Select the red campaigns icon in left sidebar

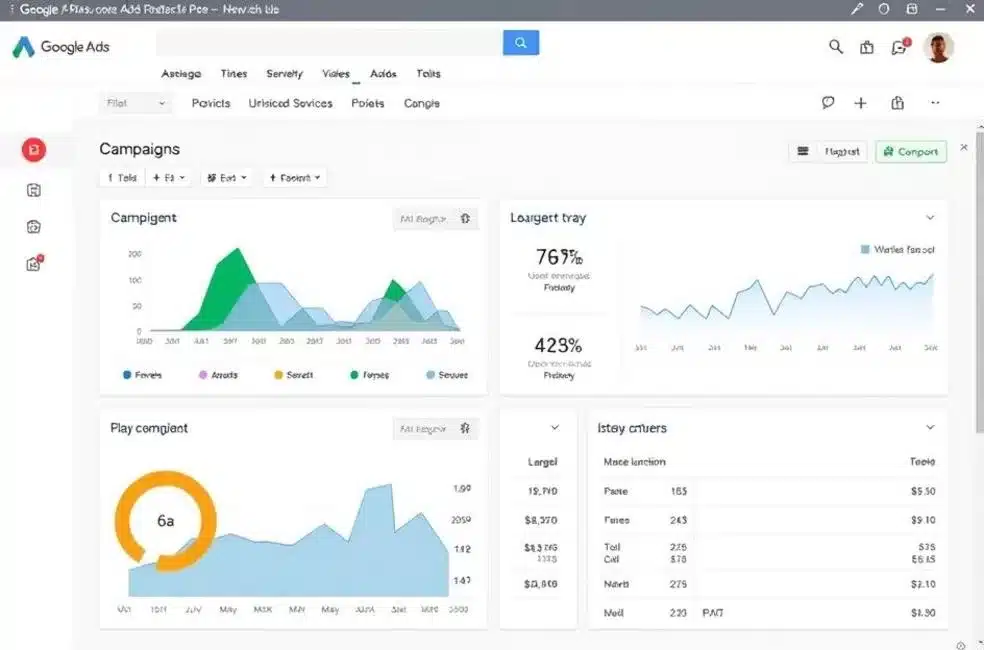[34, 149]
